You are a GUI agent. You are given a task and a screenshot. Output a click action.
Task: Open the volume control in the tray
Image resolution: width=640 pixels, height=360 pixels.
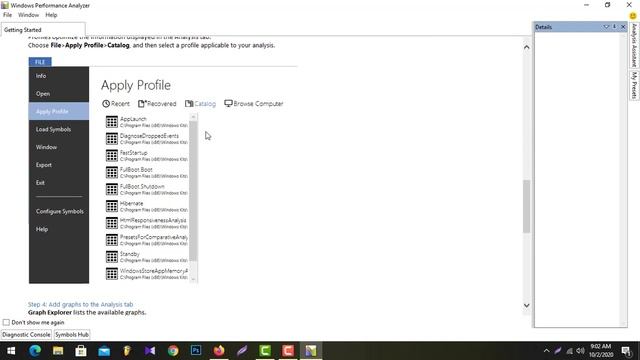pos(580,351)
